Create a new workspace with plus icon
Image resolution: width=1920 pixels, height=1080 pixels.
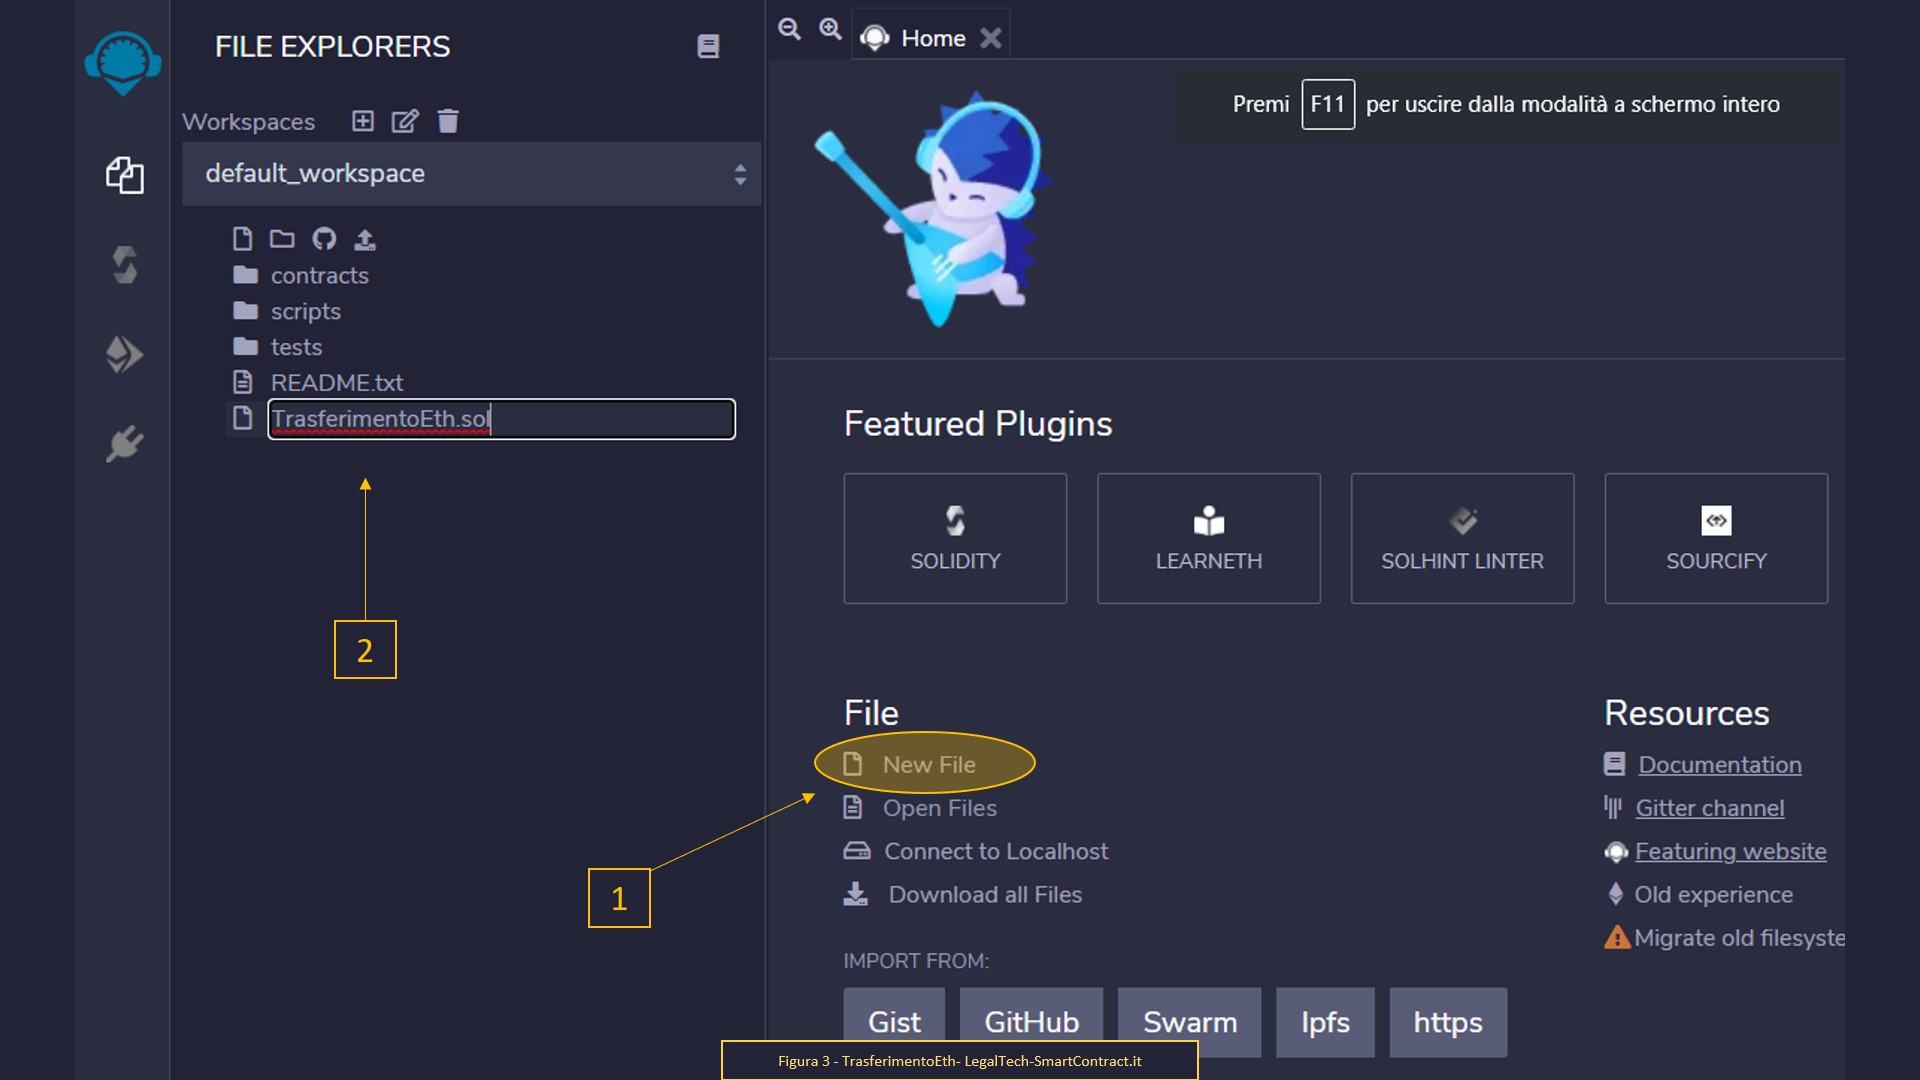point(363,121)
